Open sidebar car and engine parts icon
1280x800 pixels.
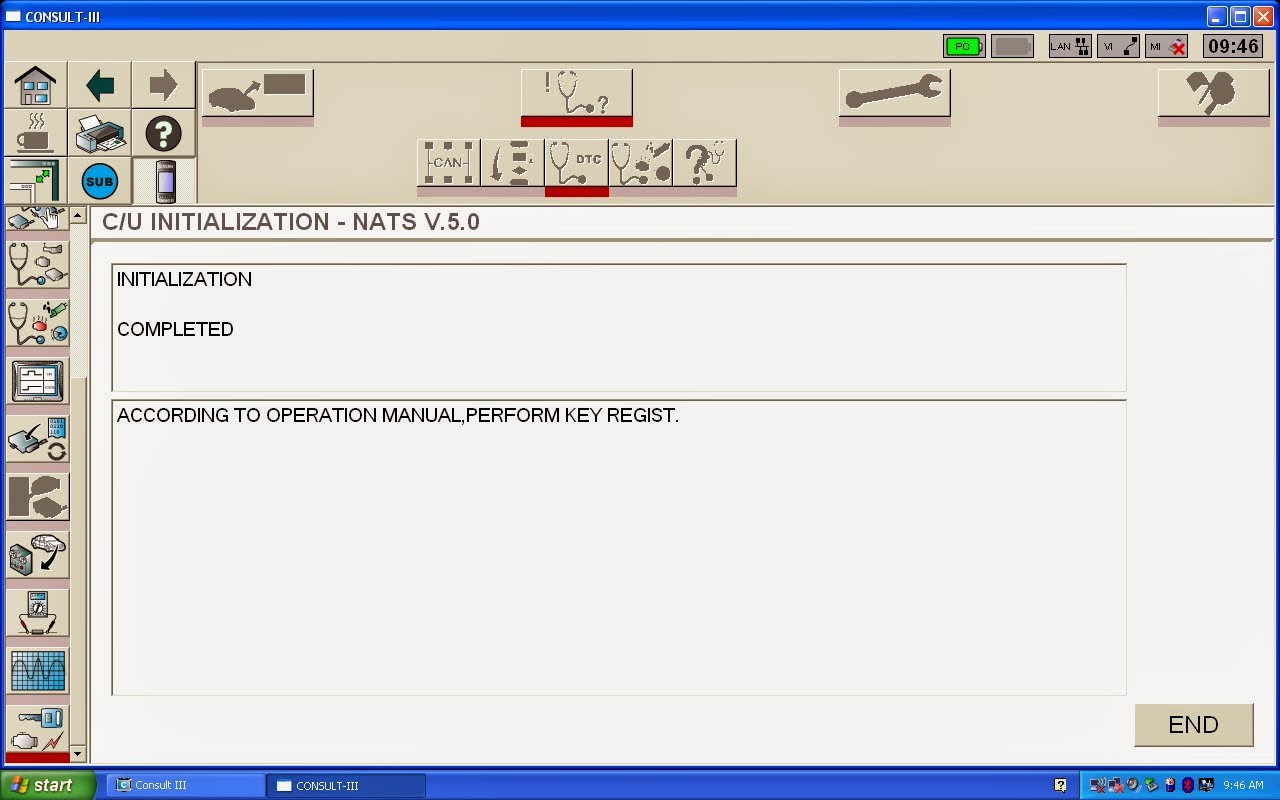(x=37, y=555)
